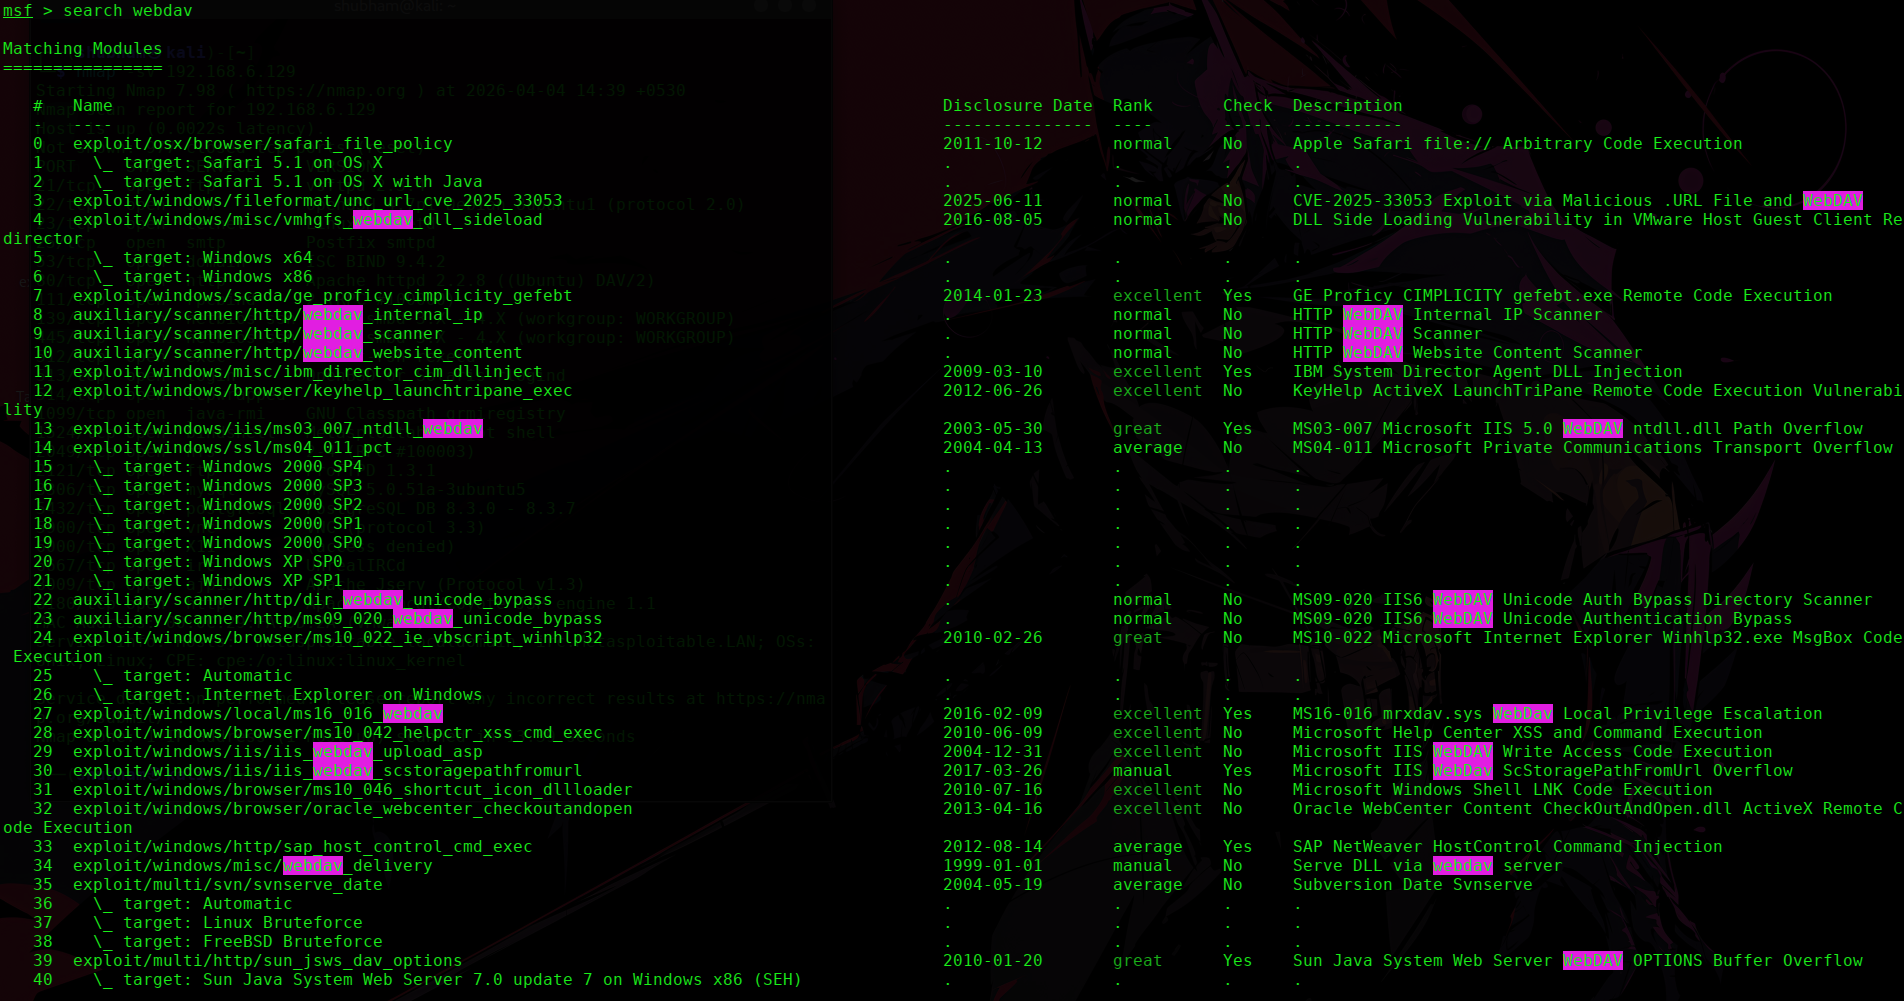
Task: Click the iis_webdav_upload_asp module path
Action: point(277,752)
